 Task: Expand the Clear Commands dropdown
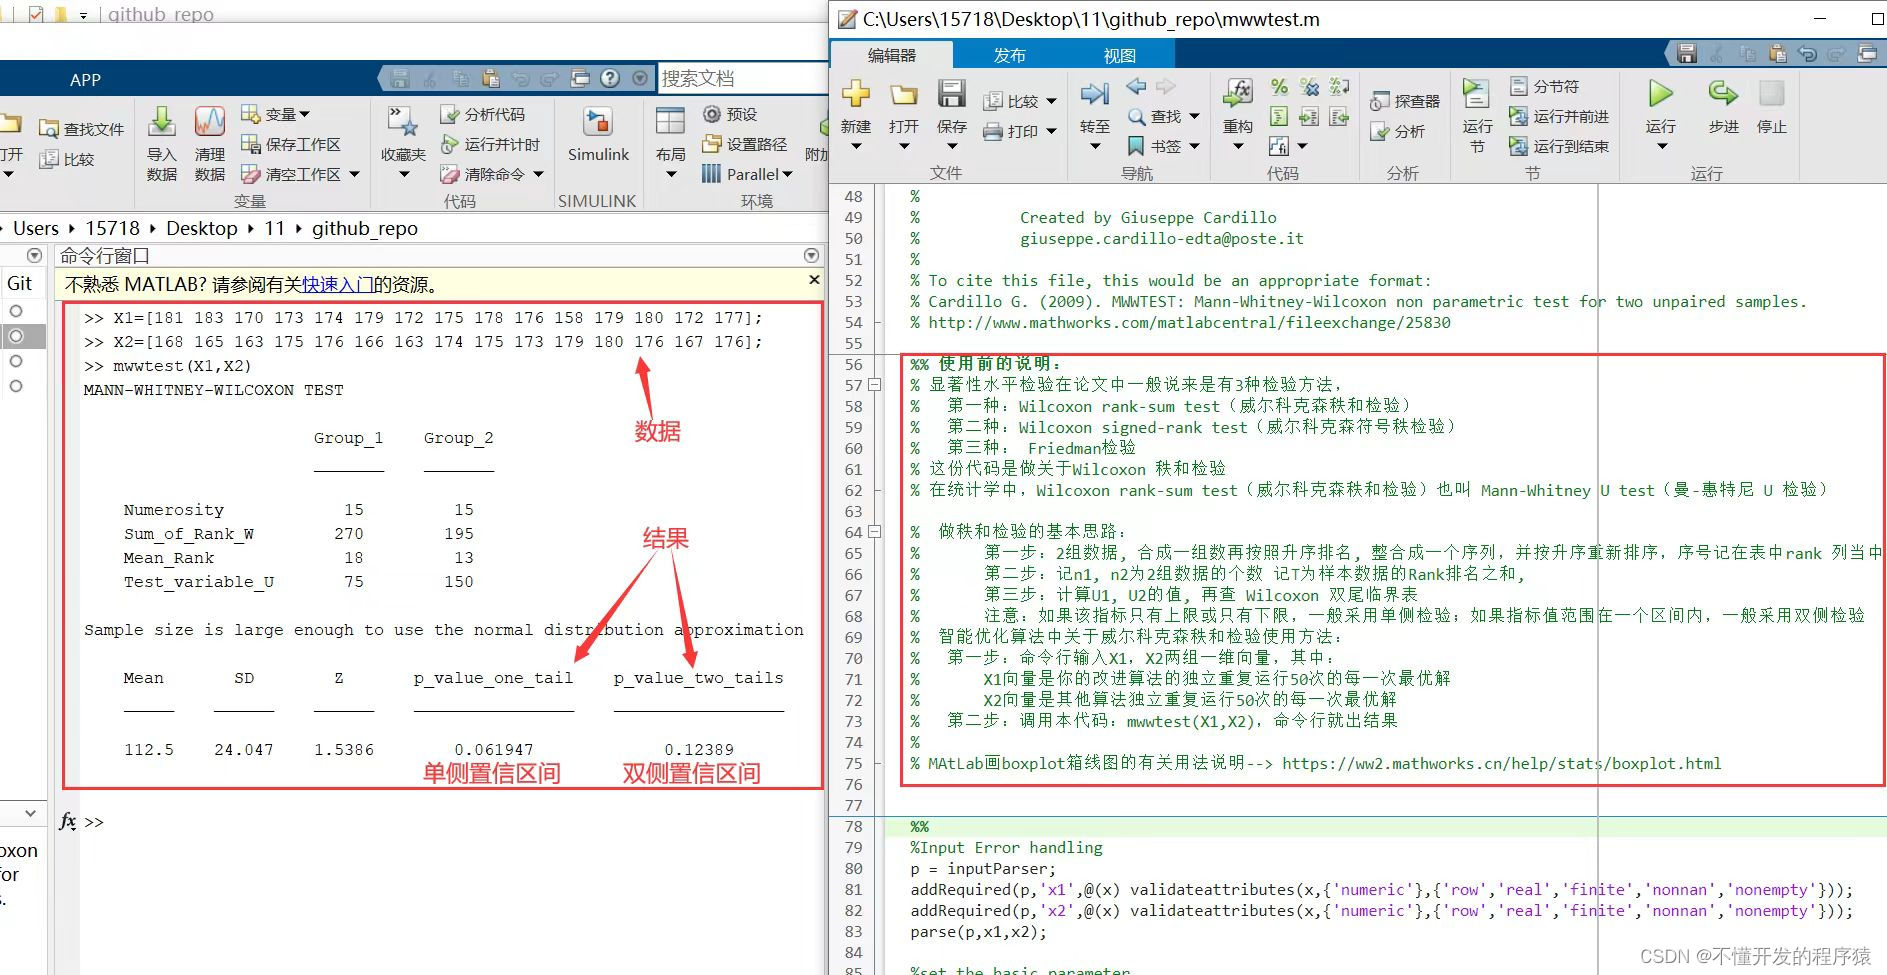(538, 174)
